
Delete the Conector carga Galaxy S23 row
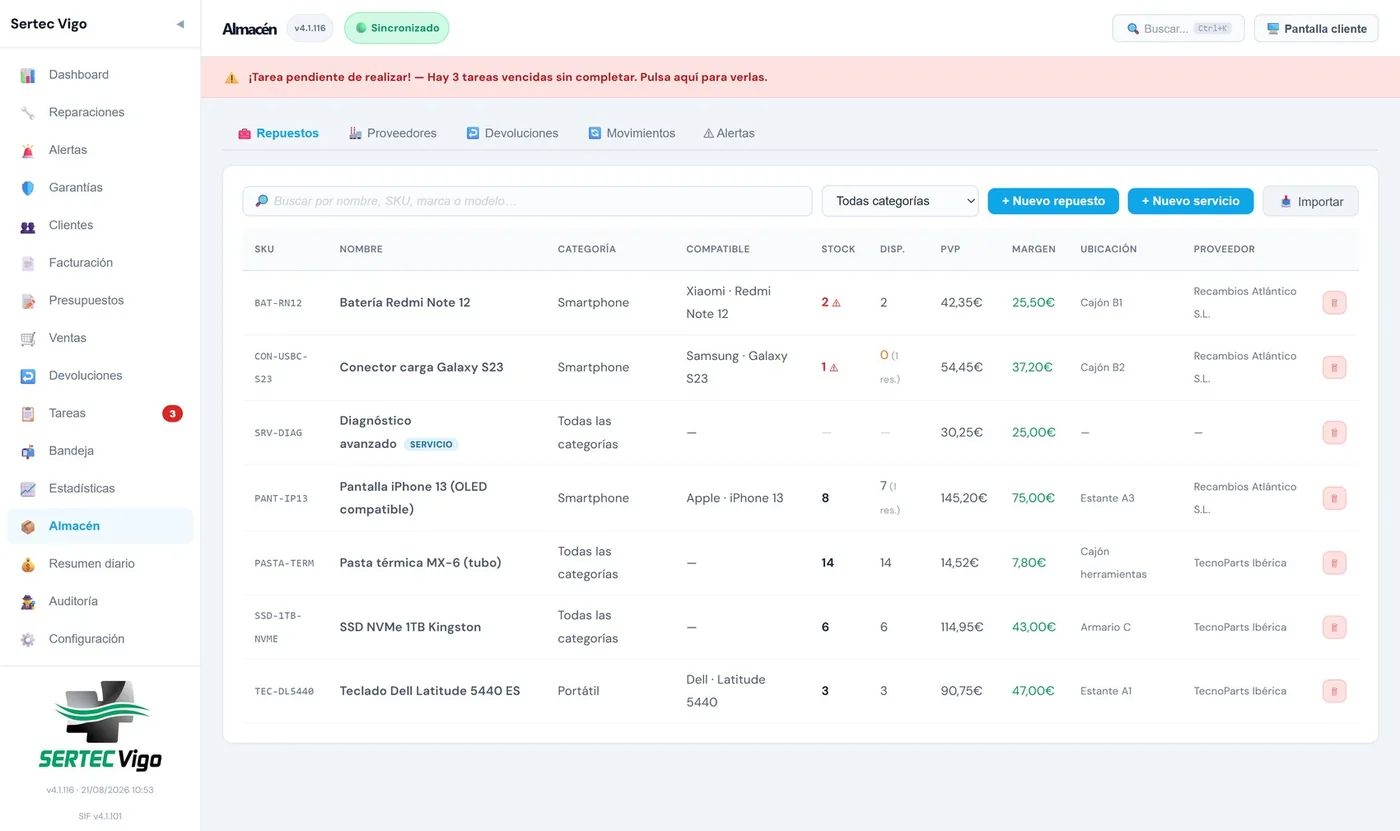pyautogui.click(x=1334, y=368)
